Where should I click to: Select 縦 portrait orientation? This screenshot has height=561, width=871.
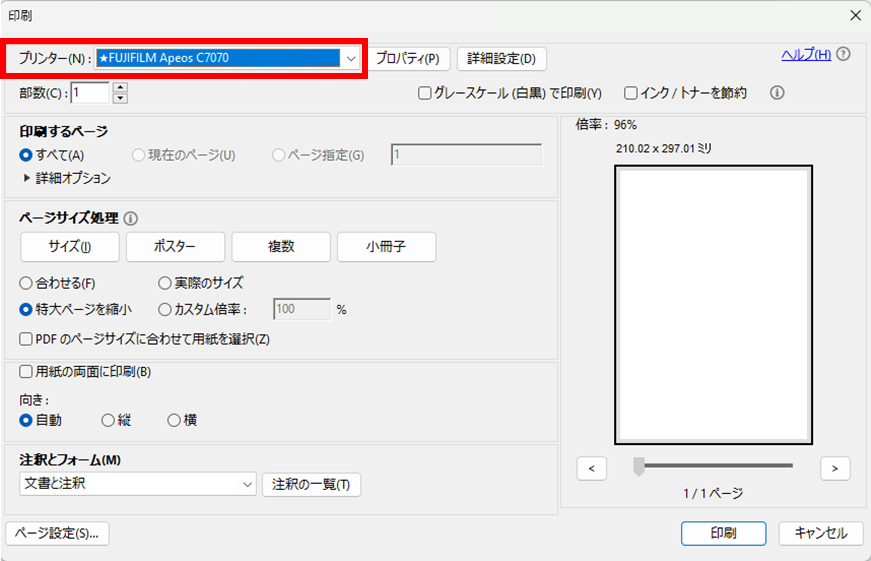pos(108,420)
